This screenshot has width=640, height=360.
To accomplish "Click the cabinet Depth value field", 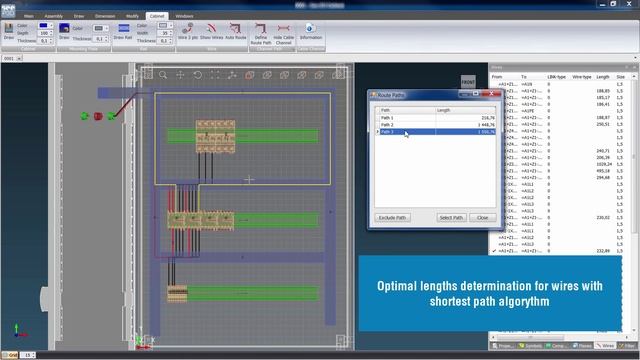I will tap(43, 33).
